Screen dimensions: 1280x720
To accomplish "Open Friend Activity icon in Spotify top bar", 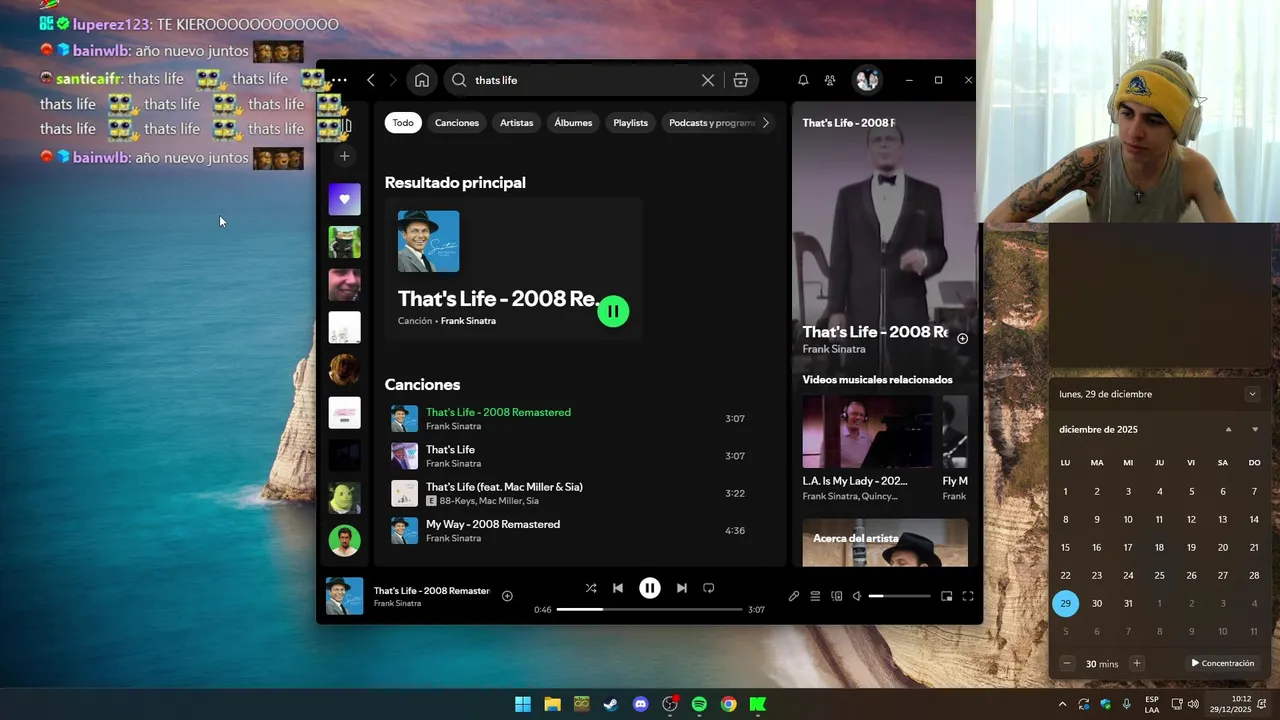I will pos(830,80).
